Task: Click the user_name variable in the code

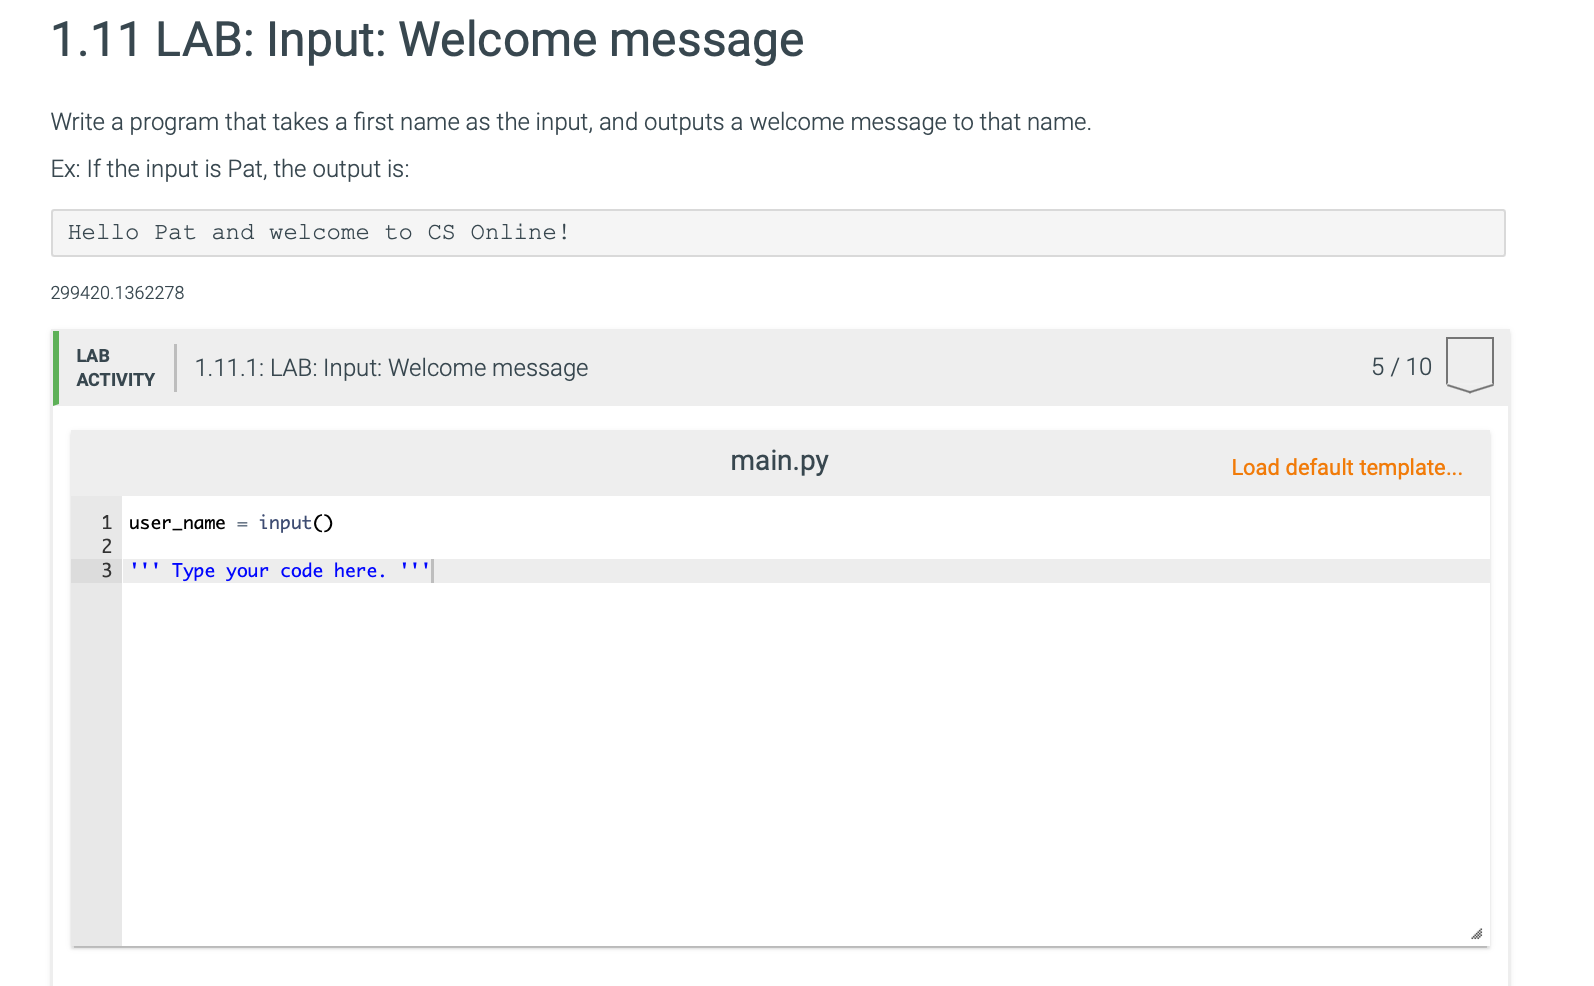Action: coord(177,523)
